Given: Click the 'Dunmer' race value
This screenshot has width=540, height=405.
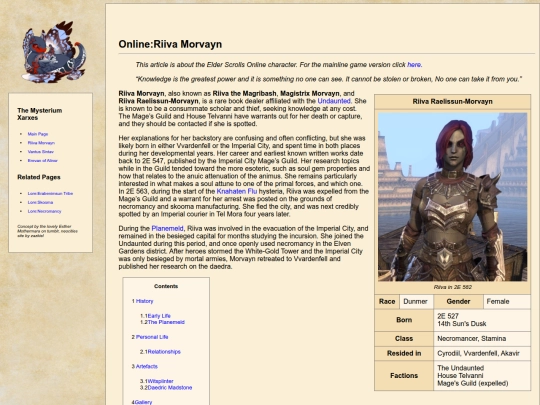Looking at the screenshot, I should tap(415, 302).
